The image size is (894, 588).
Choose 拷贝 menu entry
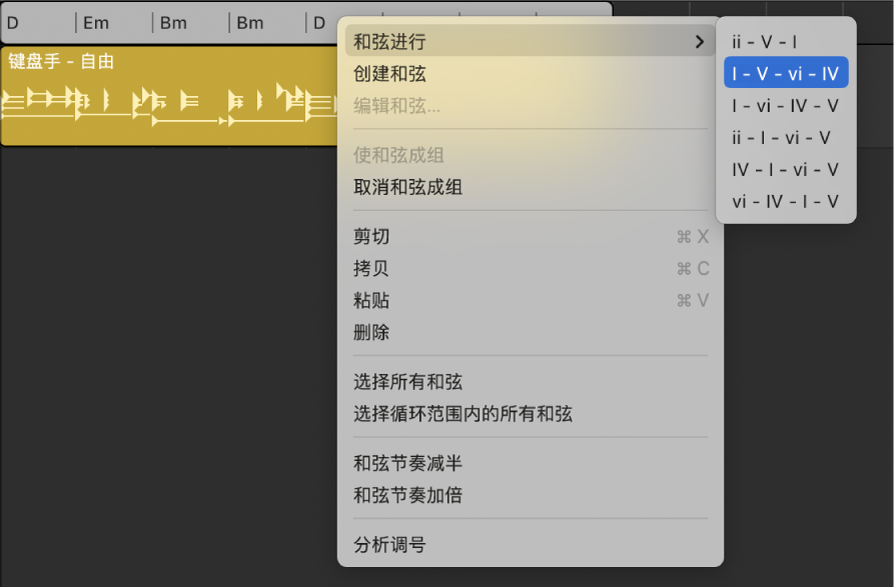point(372,269)
